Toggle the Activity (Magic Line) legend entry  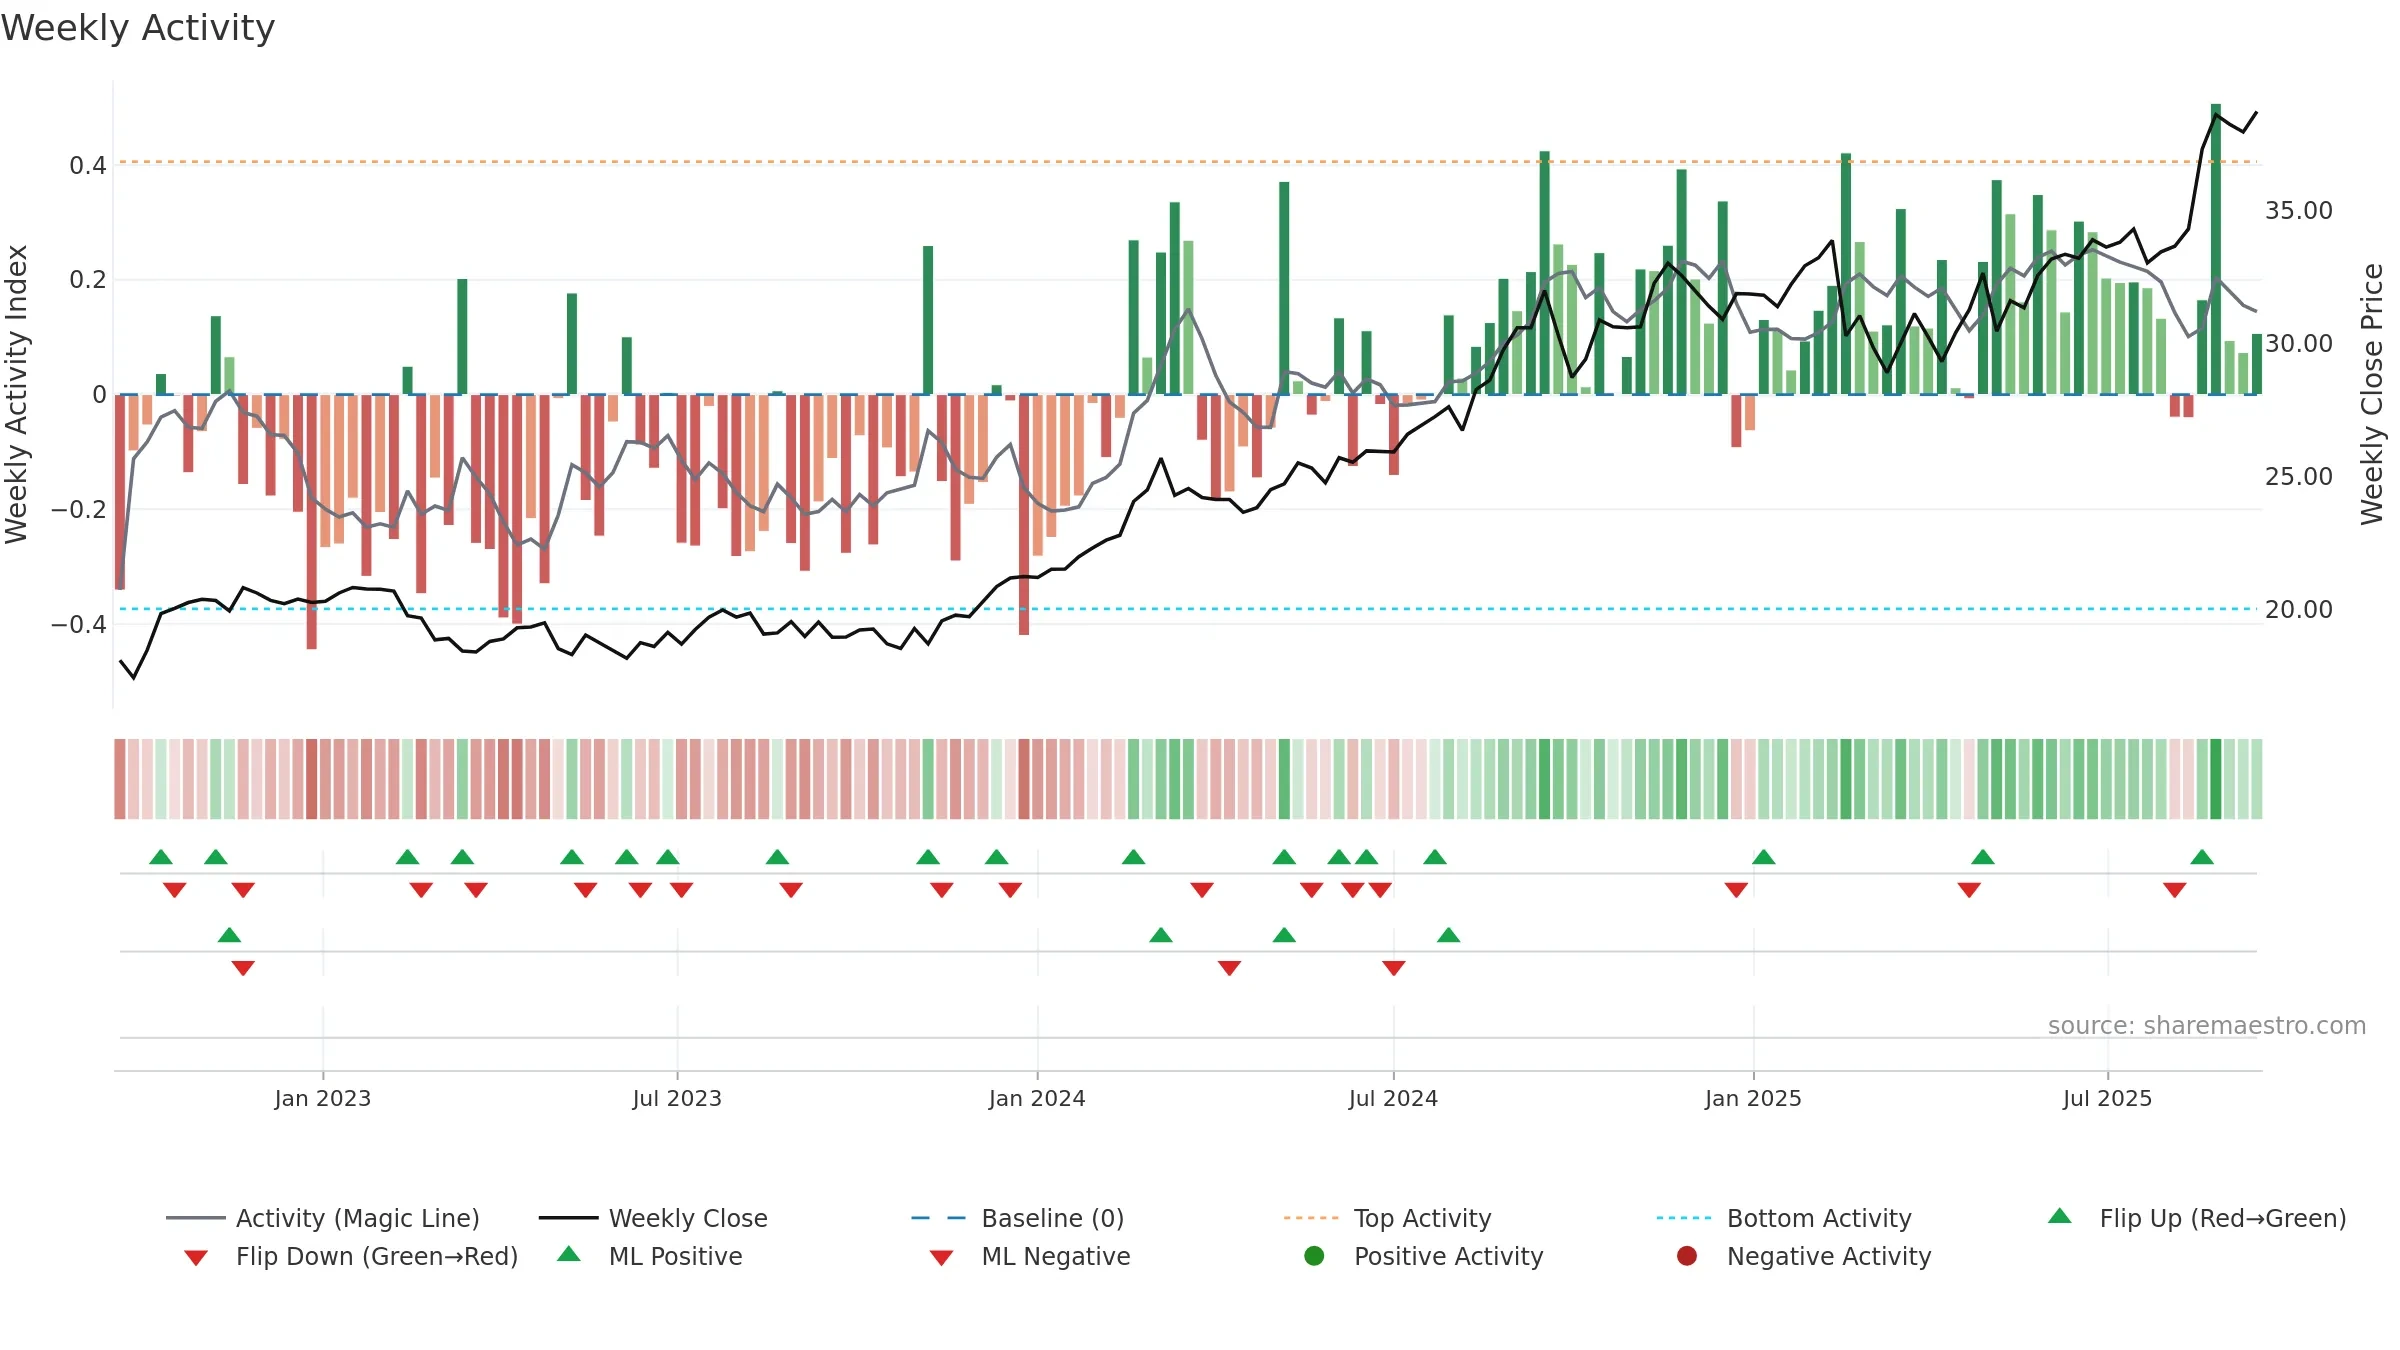(x=323, y=1218)
